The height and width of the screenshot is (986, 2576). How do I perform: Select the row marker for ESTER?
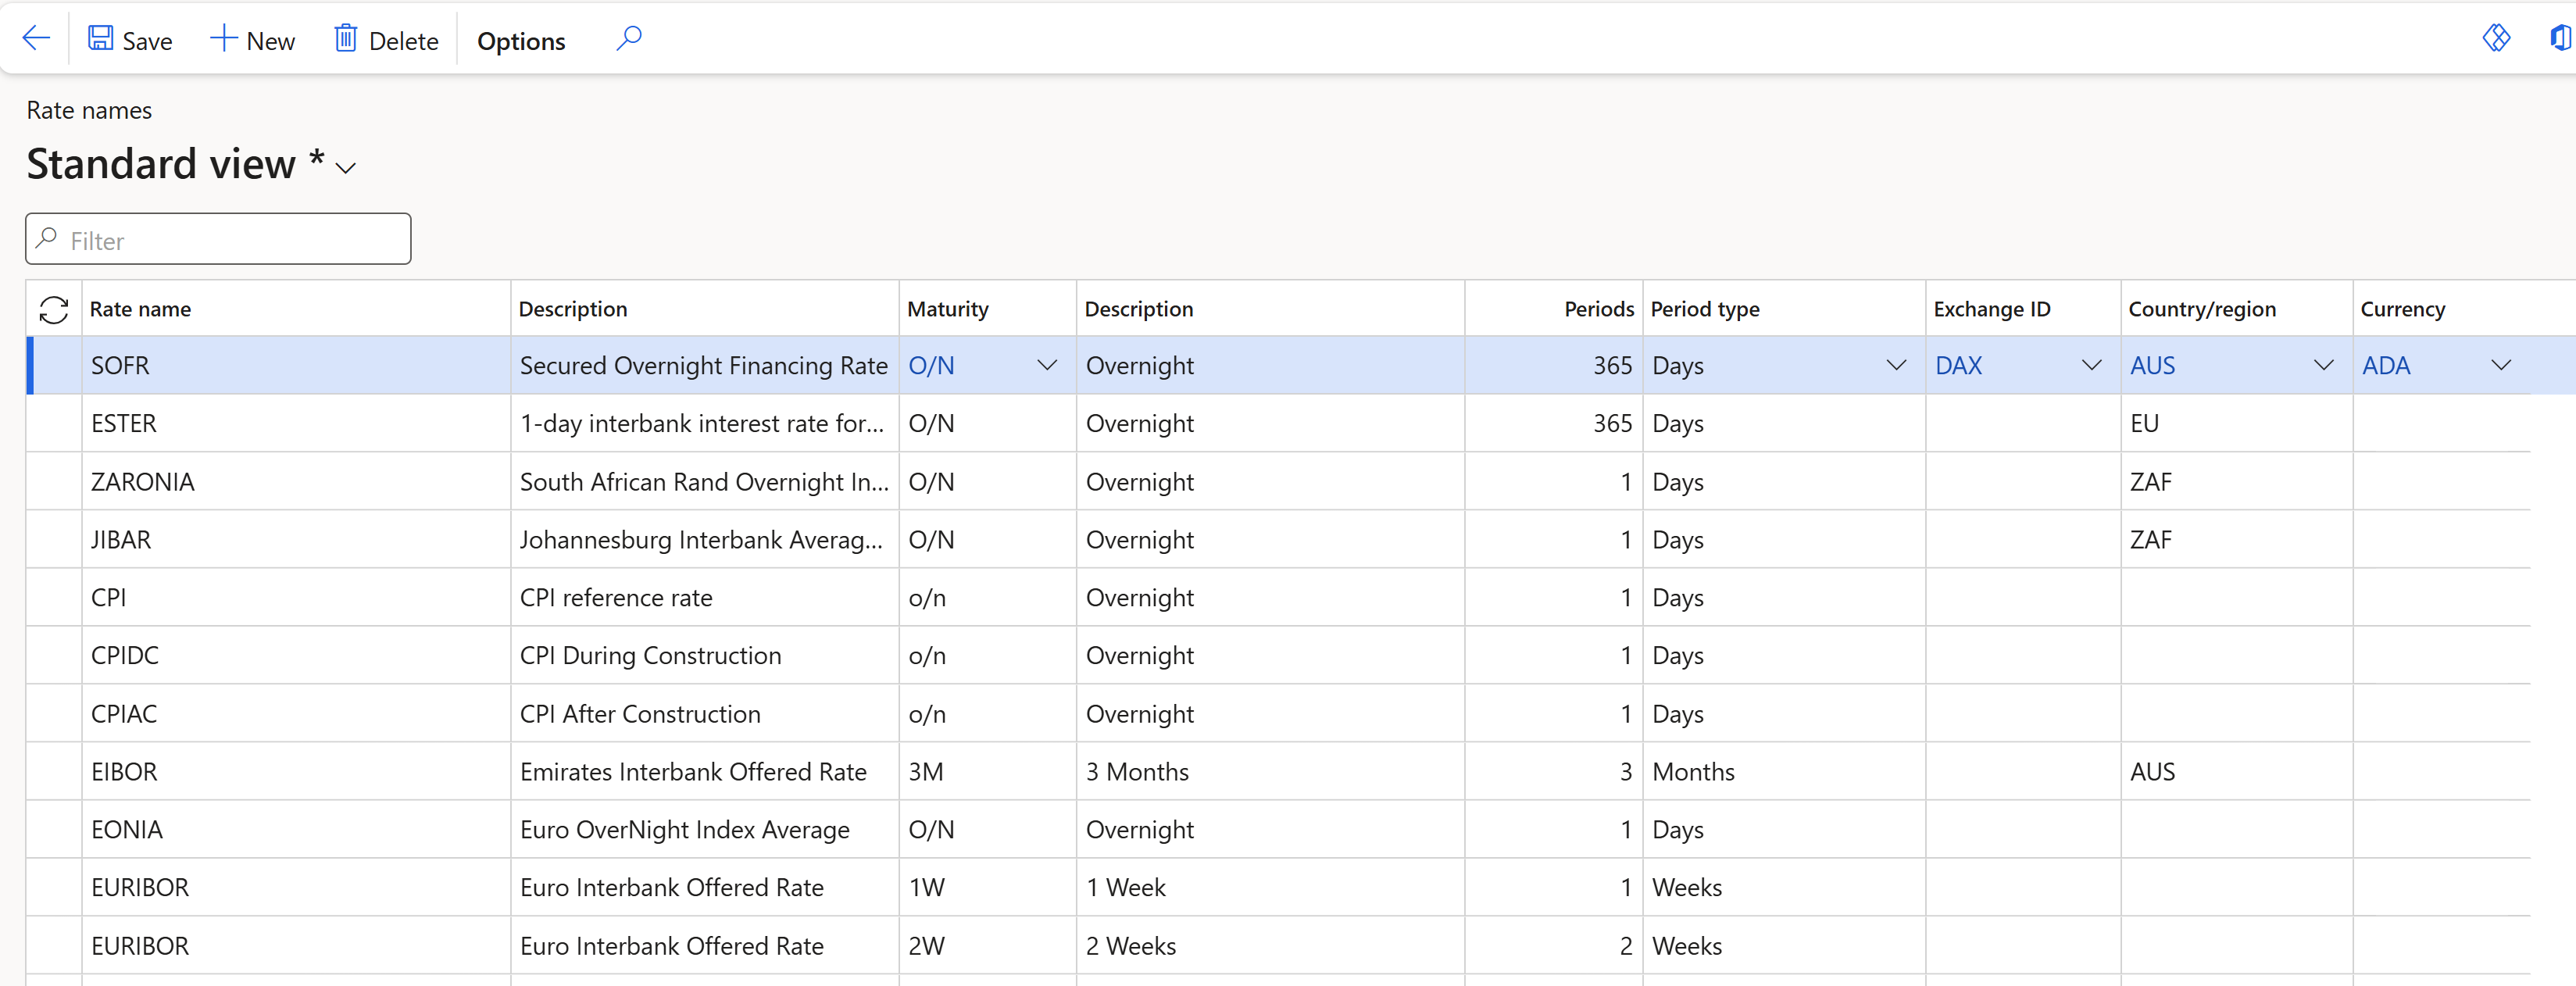[x=54, y=424]
